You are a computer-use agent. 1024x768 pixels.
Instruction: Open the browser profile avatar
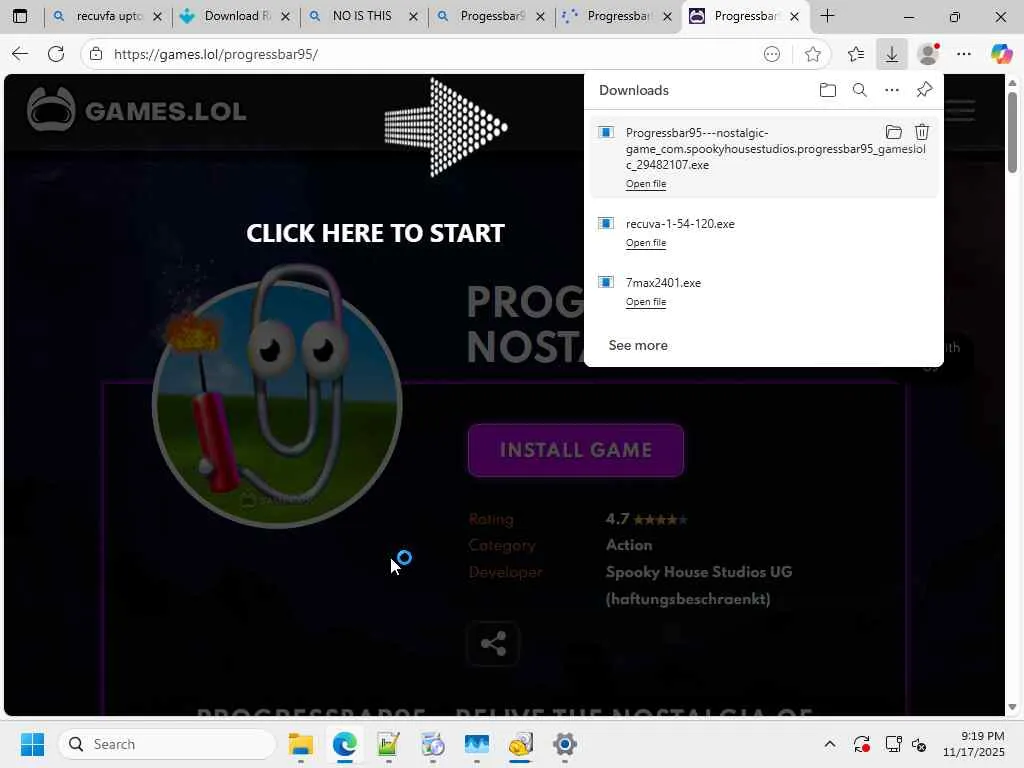click(928, 54)
